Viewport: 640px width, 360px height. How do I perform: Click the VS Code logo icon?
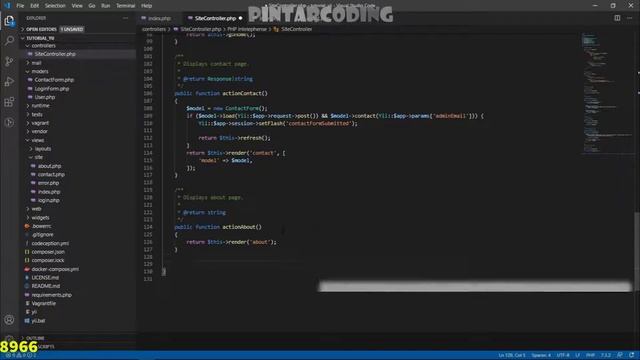click(x=7, y=6)
